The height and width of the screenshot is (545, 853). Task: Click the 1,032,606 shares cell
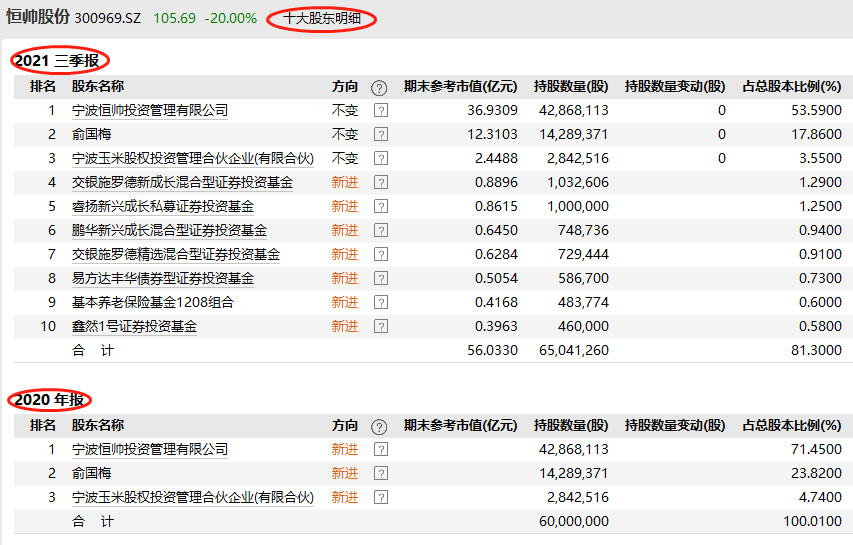tap(578, 182)
